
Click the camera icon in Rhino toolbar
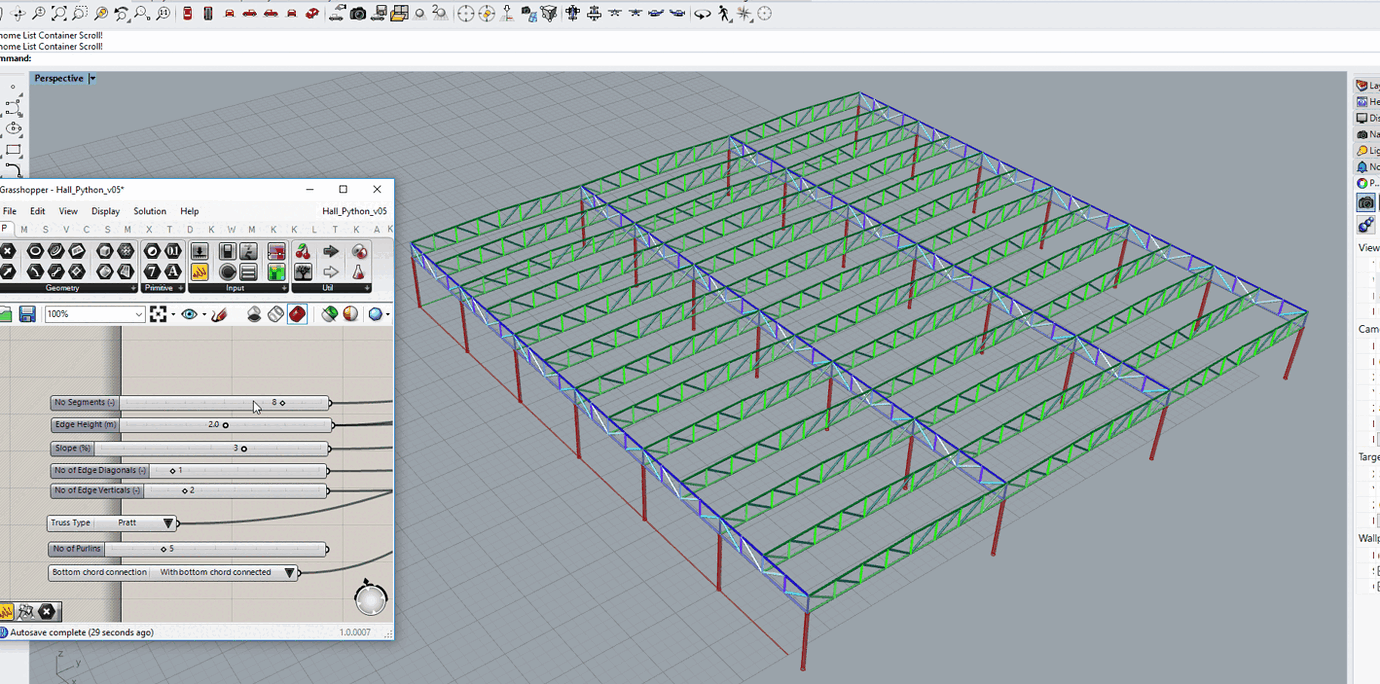click(358, 14)
